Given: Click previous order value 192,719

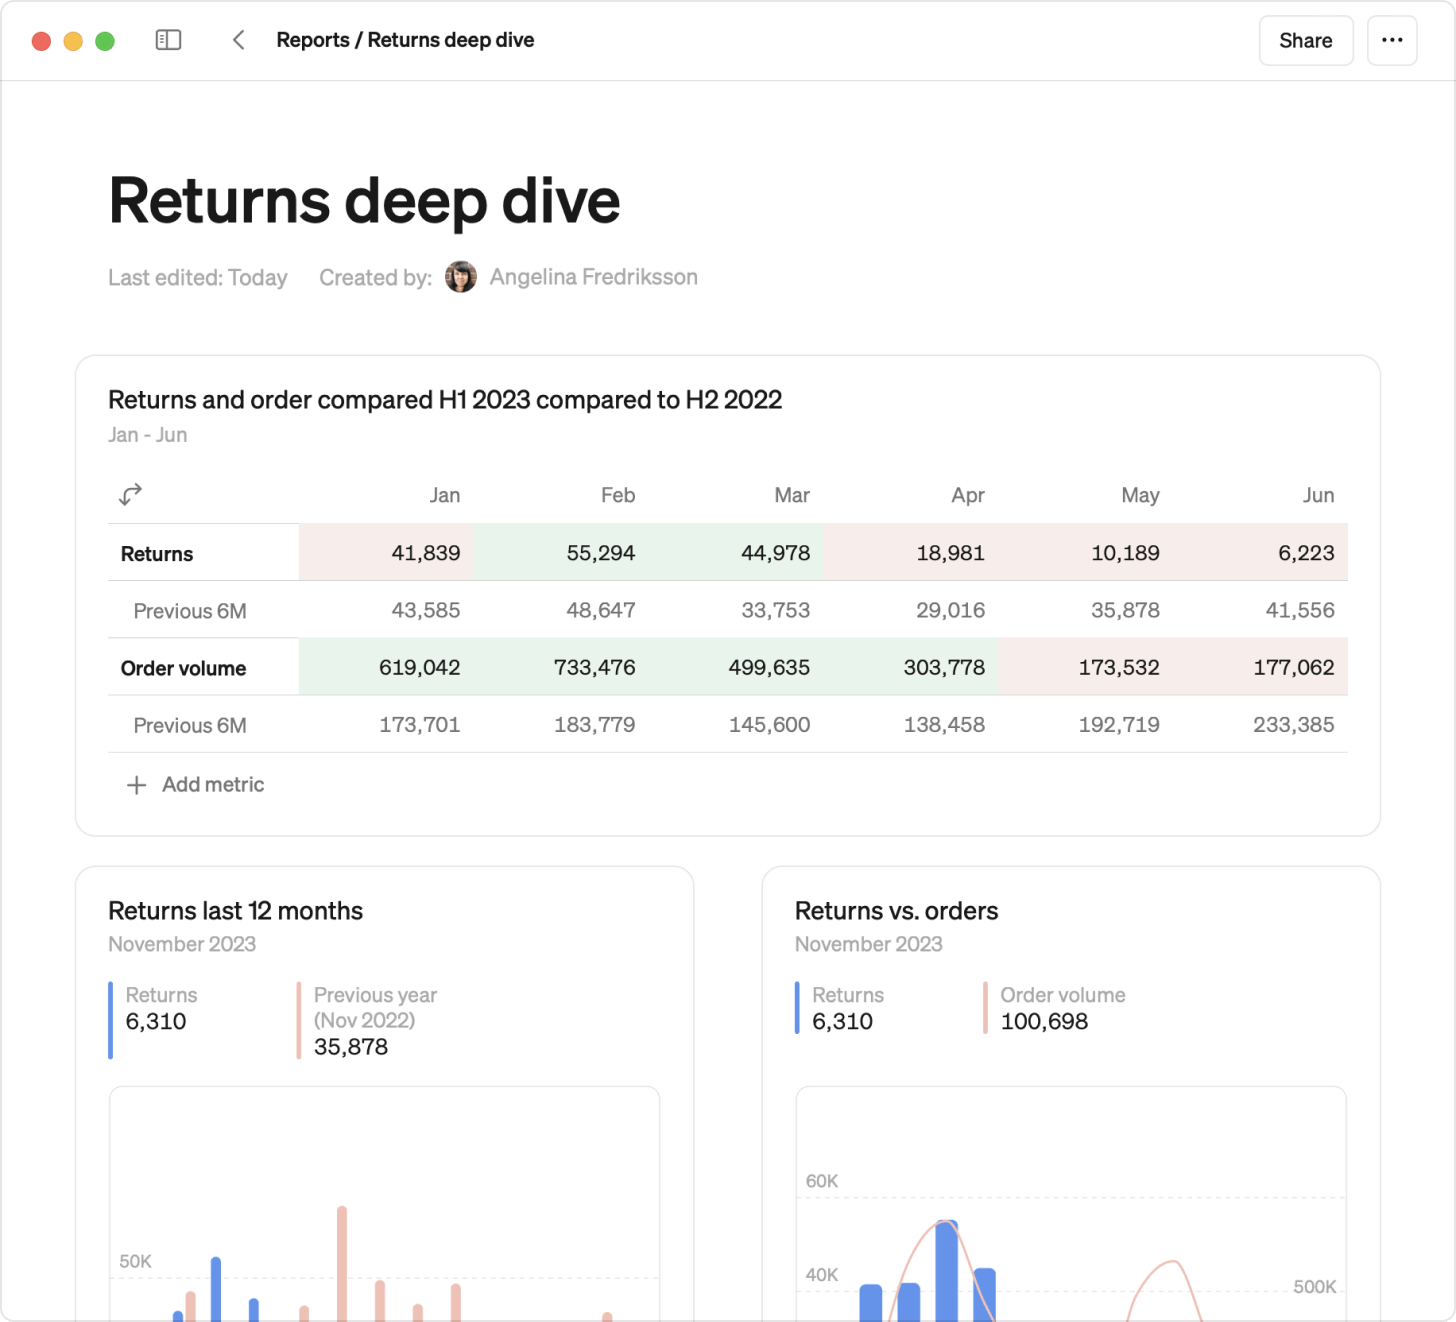Looking at the screenshot, I should (x=1119, y=724).
